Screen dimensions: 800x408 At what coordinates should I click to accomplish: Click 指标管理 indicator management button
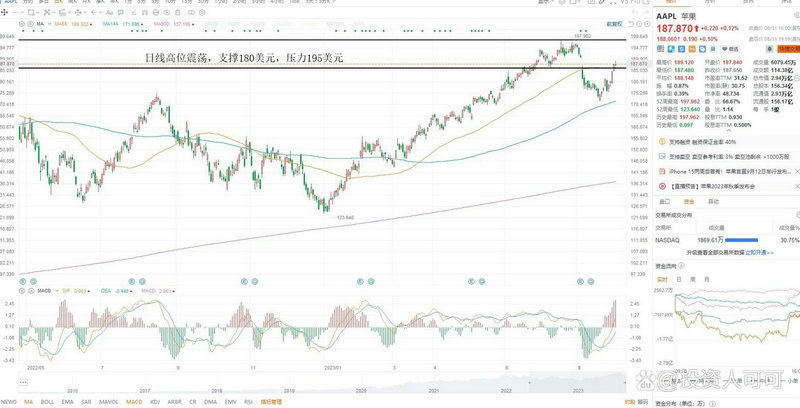pos(270,402)
